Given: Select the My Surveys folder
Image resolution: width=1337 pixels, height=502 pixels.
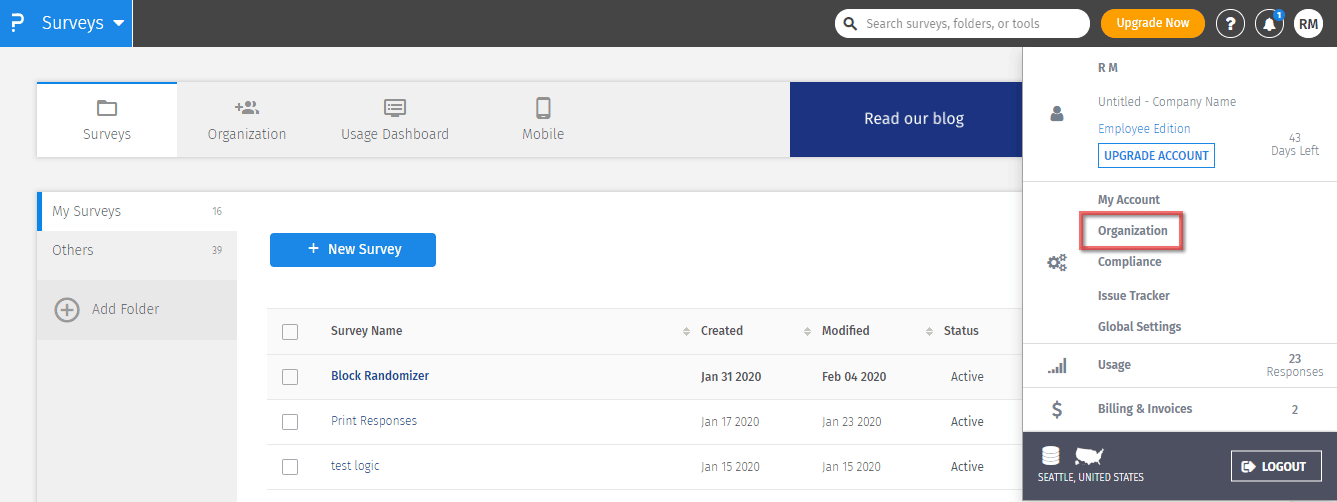Looking at the screenshot, I should (137, 211).
